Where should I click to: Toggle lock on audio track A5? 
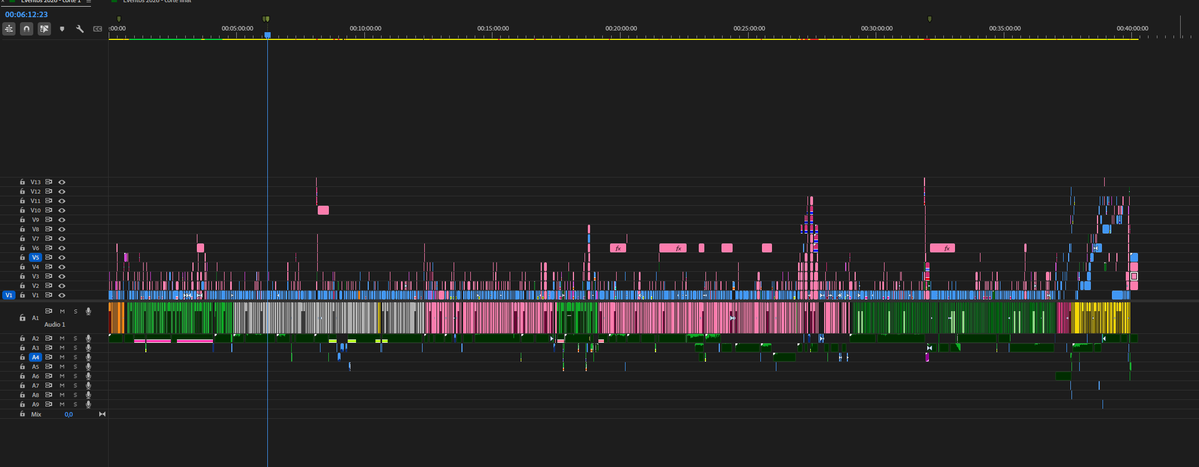point(23,367)
